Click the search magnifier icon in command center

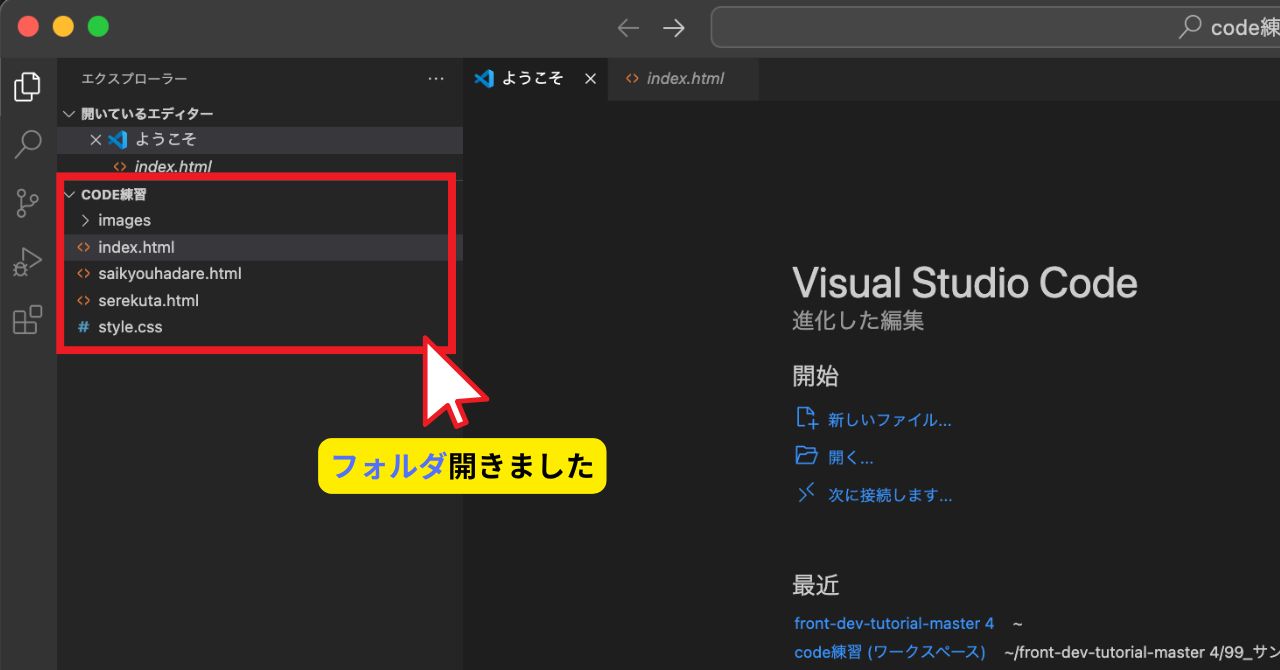point(1190,28)
